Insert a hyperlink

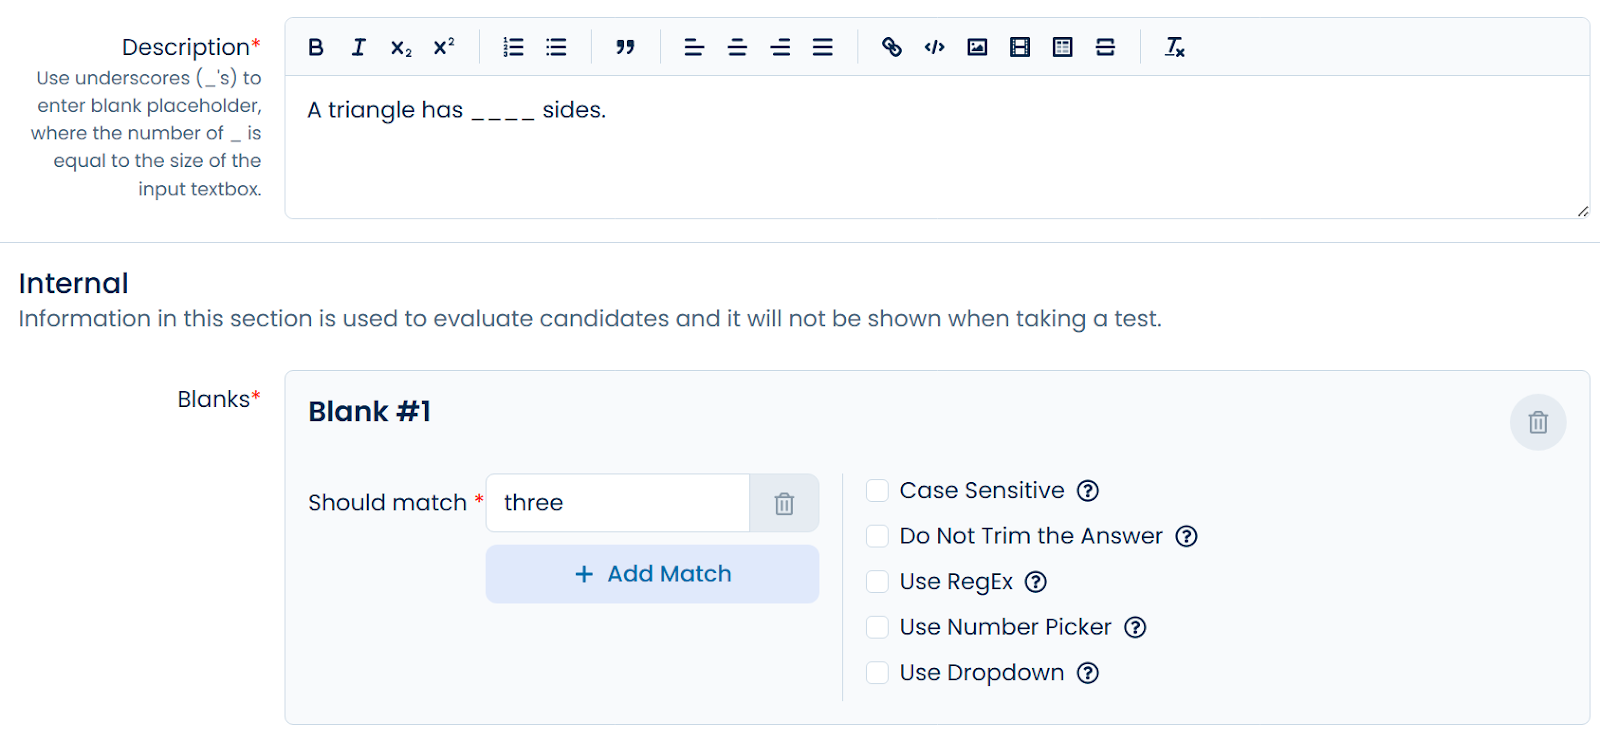pyautogui.click(x=892, y=47)
